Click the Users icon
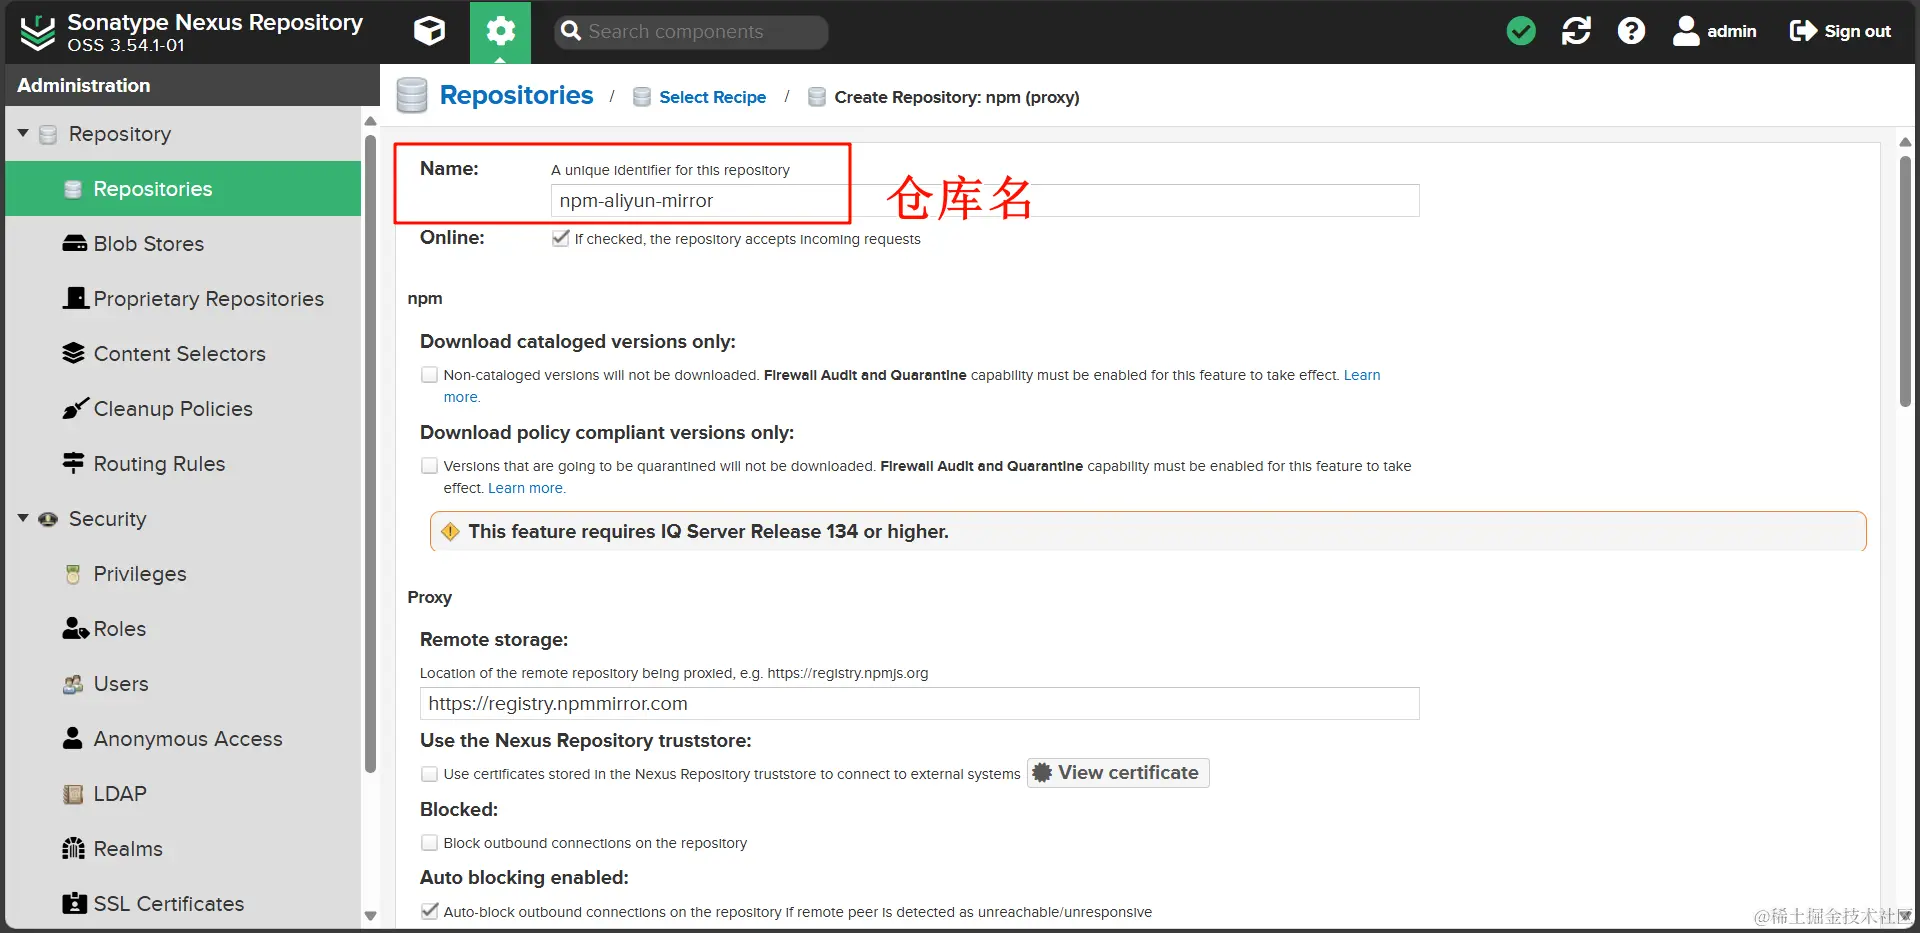The width and height of the screenshot is (1920, 933). [x=73, y=684]
